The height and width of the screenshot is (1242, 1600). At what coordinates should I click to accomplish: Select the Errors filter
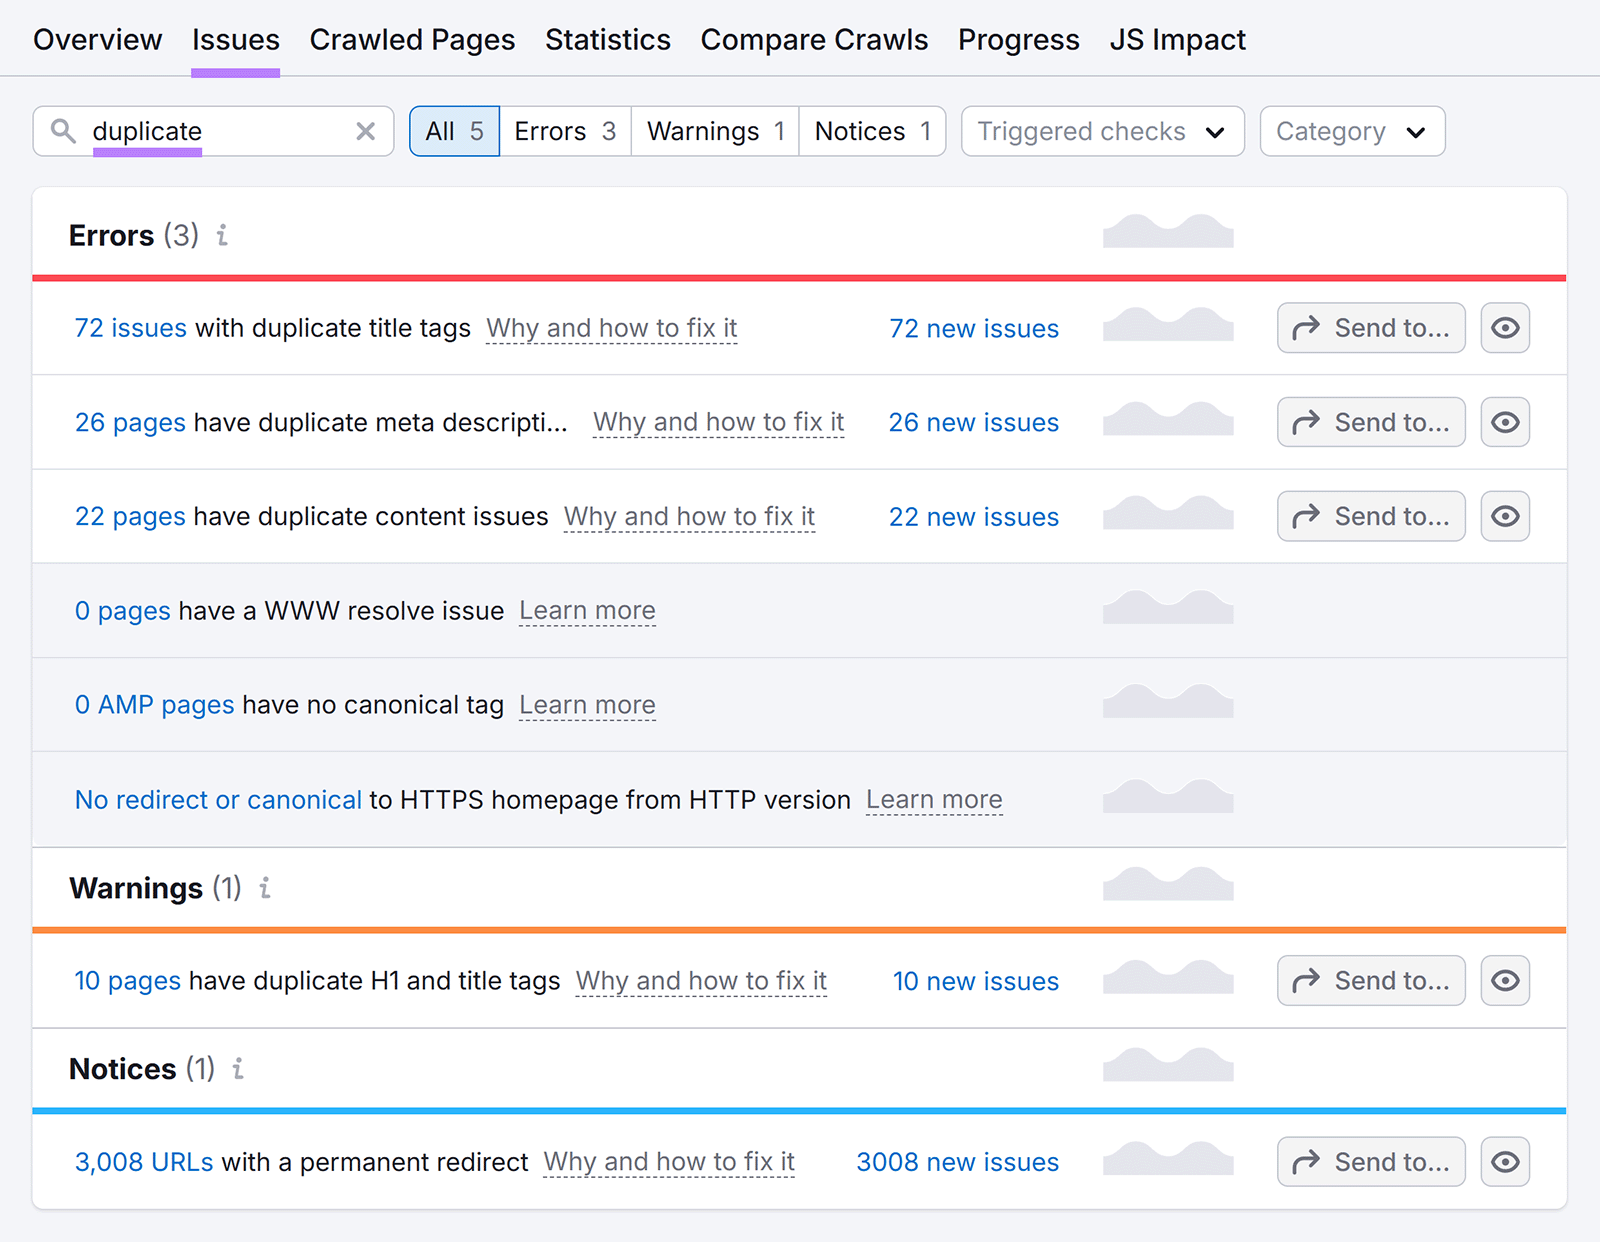564,131
